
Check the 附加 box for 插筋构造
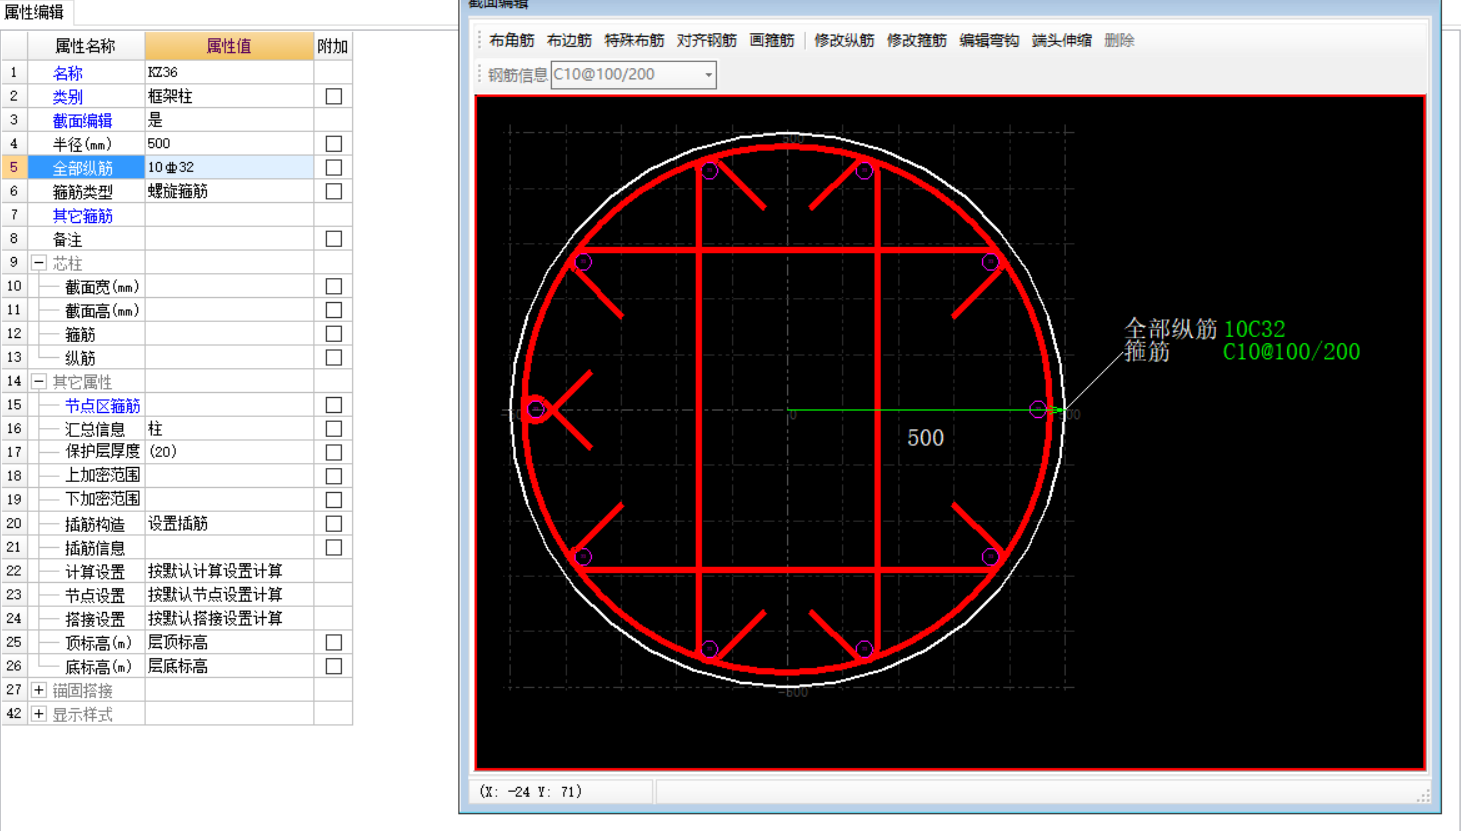[x=334, y=524]
